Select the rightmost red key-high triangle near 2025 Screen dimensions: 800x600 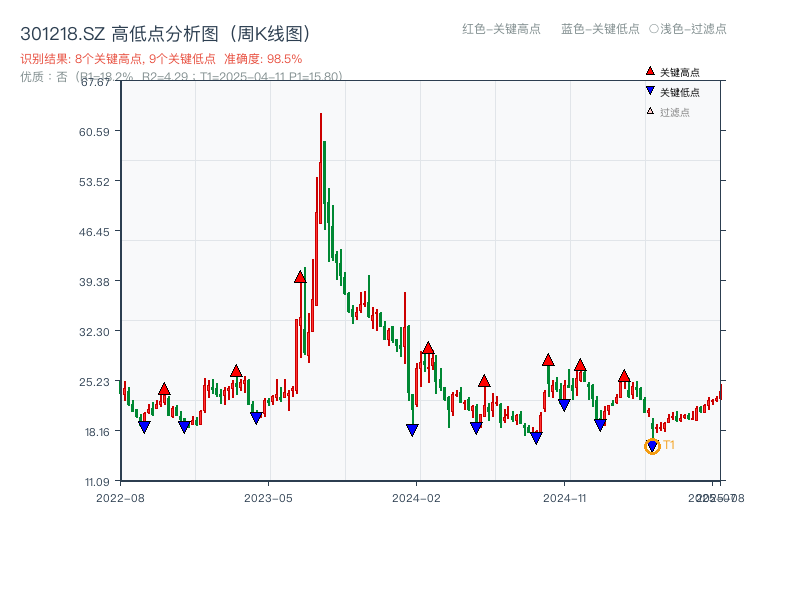[x=624, y=377]
